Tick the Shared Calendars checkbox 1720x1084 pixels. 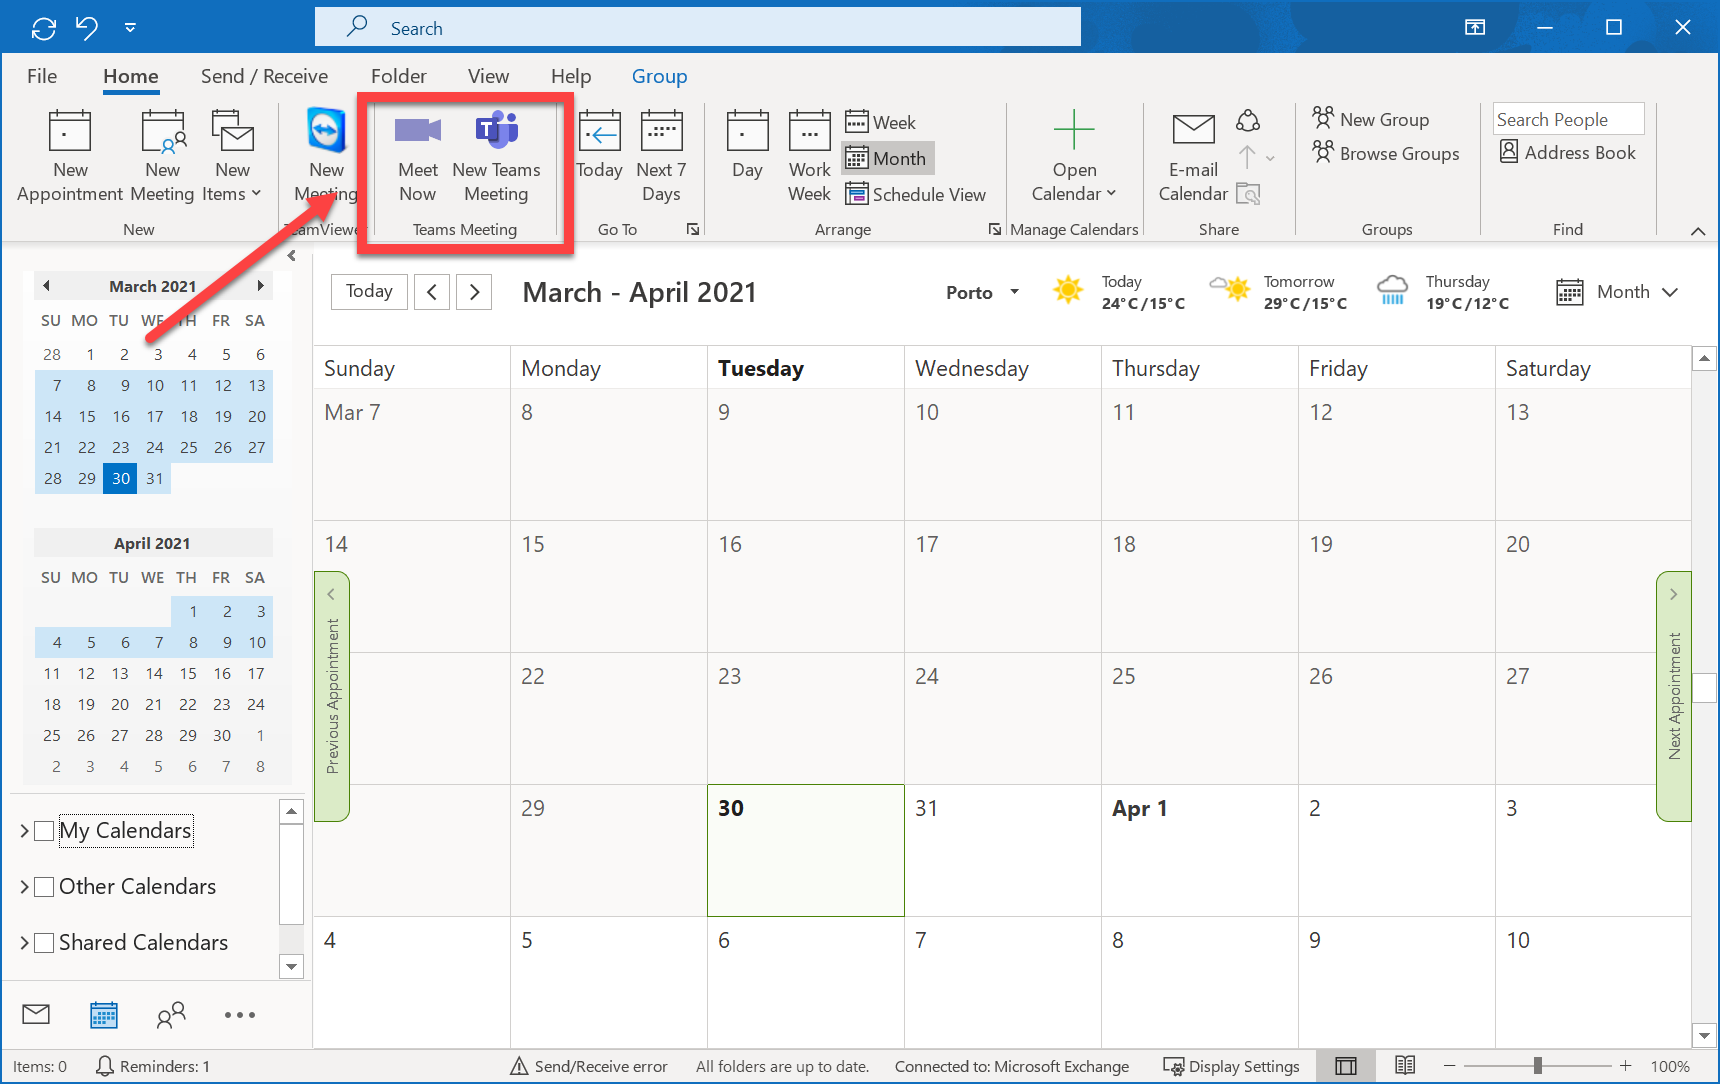click(x=44, y=943)
